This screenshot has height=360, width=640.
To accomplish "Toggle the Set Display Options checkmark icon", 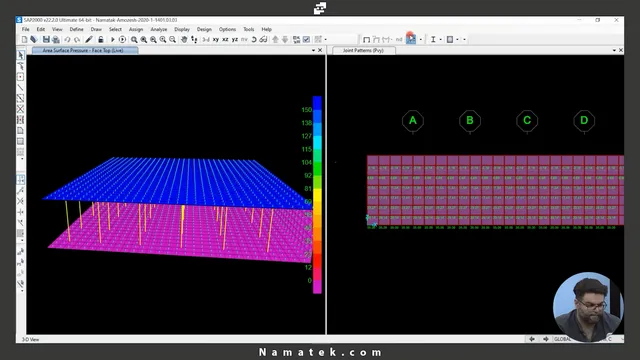I will (x=306, y=40).
